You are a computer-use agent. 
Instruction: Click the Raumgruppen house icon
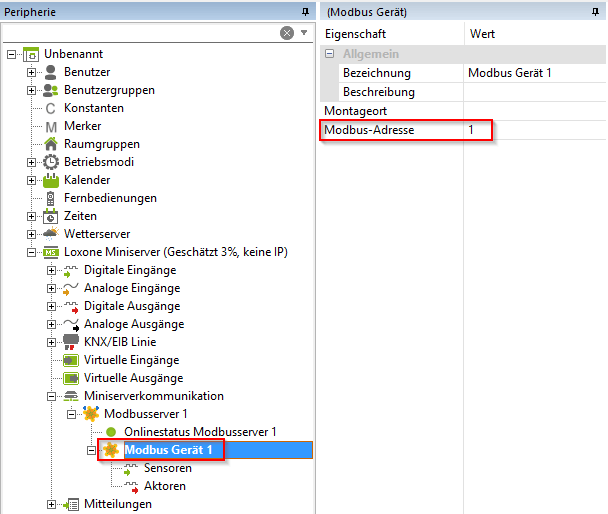pos(51,144)
